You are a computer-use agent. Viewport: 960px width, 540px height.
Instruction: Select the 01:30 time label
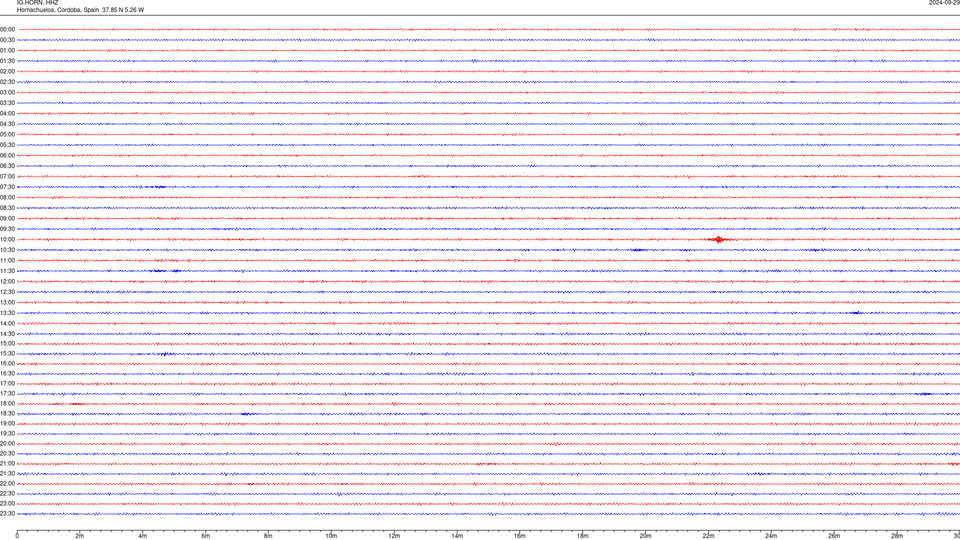(x=7, y=61)
